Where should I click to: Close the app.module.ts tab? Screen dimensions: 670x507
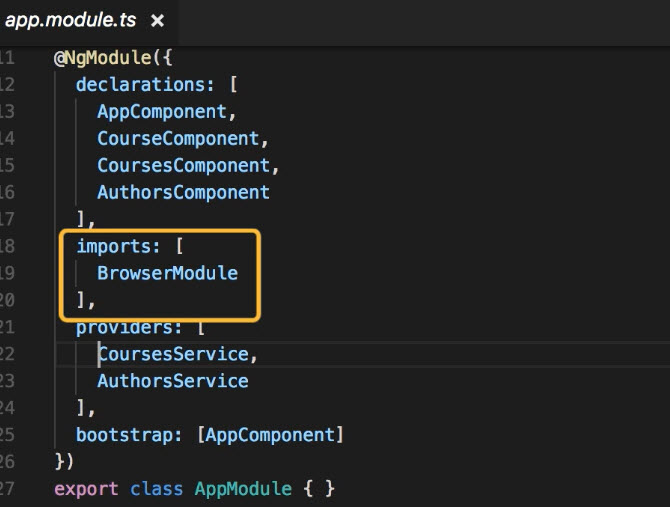[x=157, y=20]
